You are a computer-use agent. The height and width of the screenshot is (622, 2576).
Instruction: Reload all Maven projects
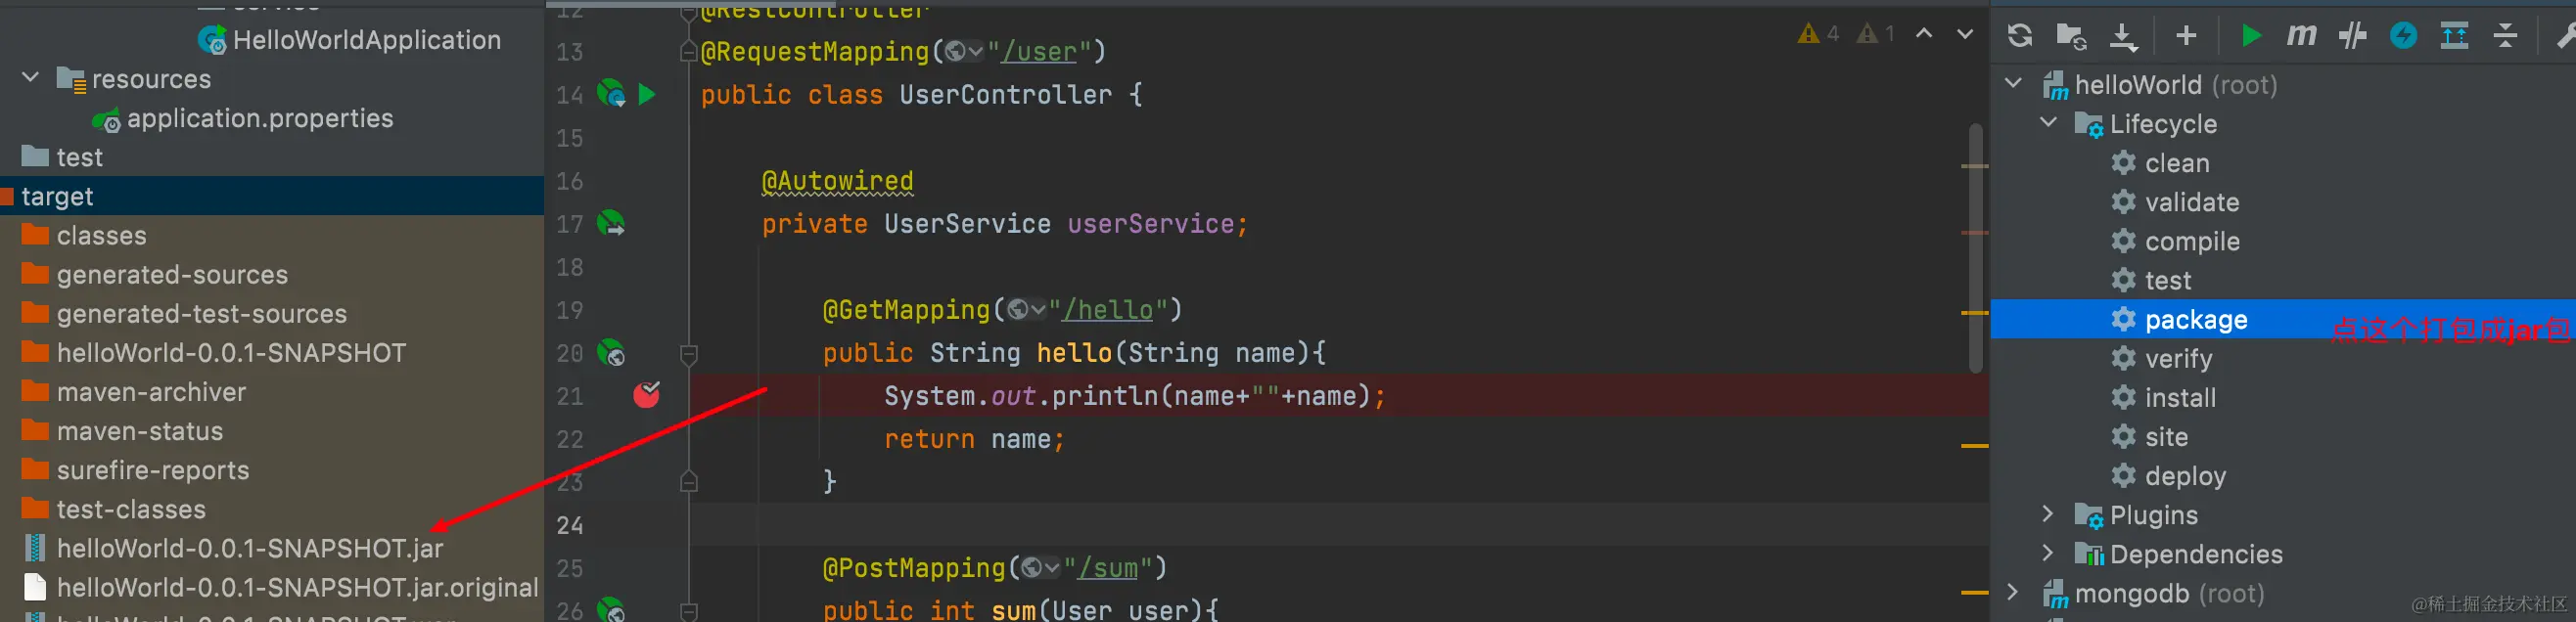(x=2019, y=36)
